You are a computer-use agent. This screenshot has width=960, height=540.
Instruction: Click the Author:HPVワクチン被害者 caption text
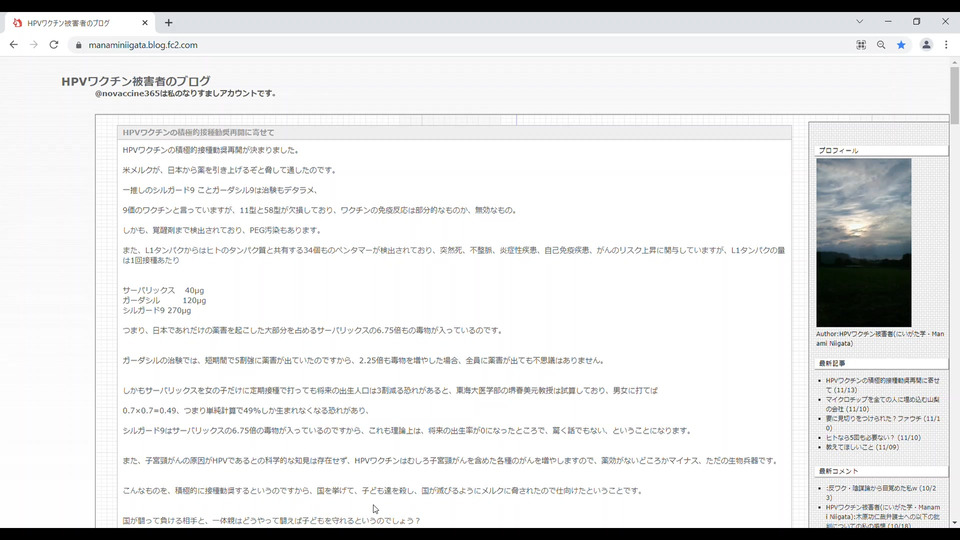click(x=880, y=339)
